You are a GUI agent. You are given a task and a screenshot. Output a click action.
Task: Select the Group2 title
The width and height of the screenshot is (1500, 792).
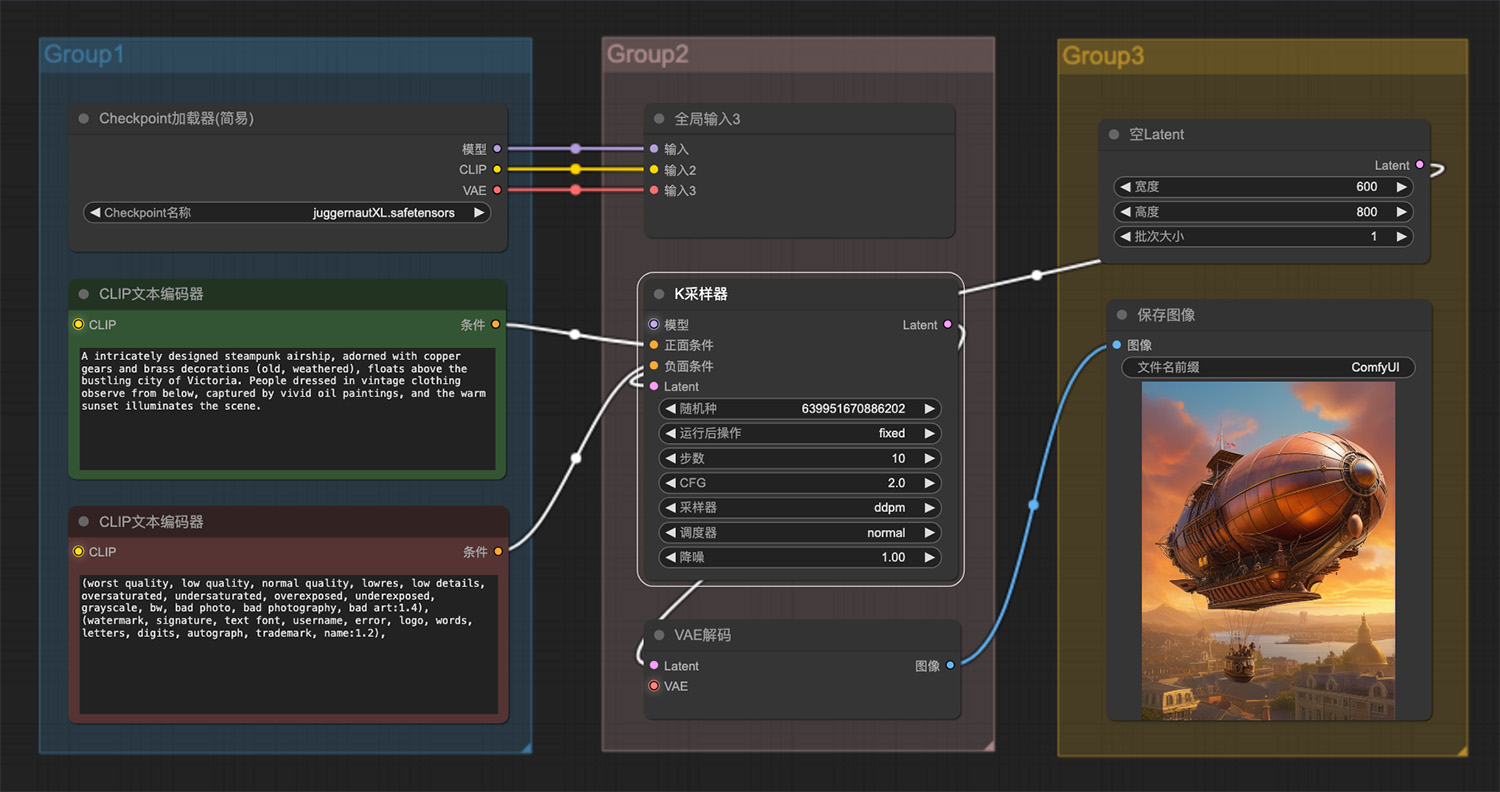click(648, 54)
